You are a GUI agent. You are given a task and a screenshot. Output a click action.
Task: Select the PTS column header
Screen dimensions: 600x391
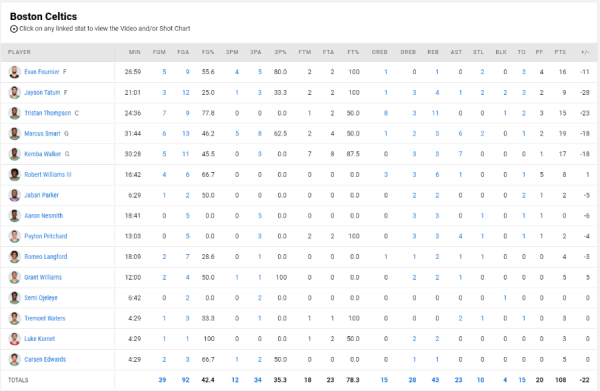pos(560,52)
